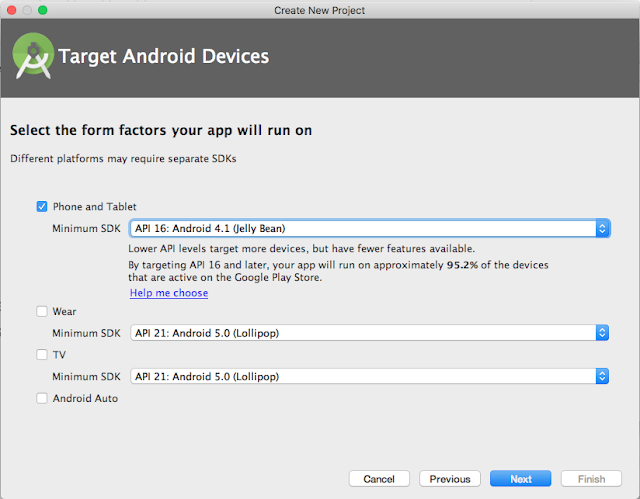640x499 pixels.
Task: Click the Phone and Tablet label
Action: (94, 207)
